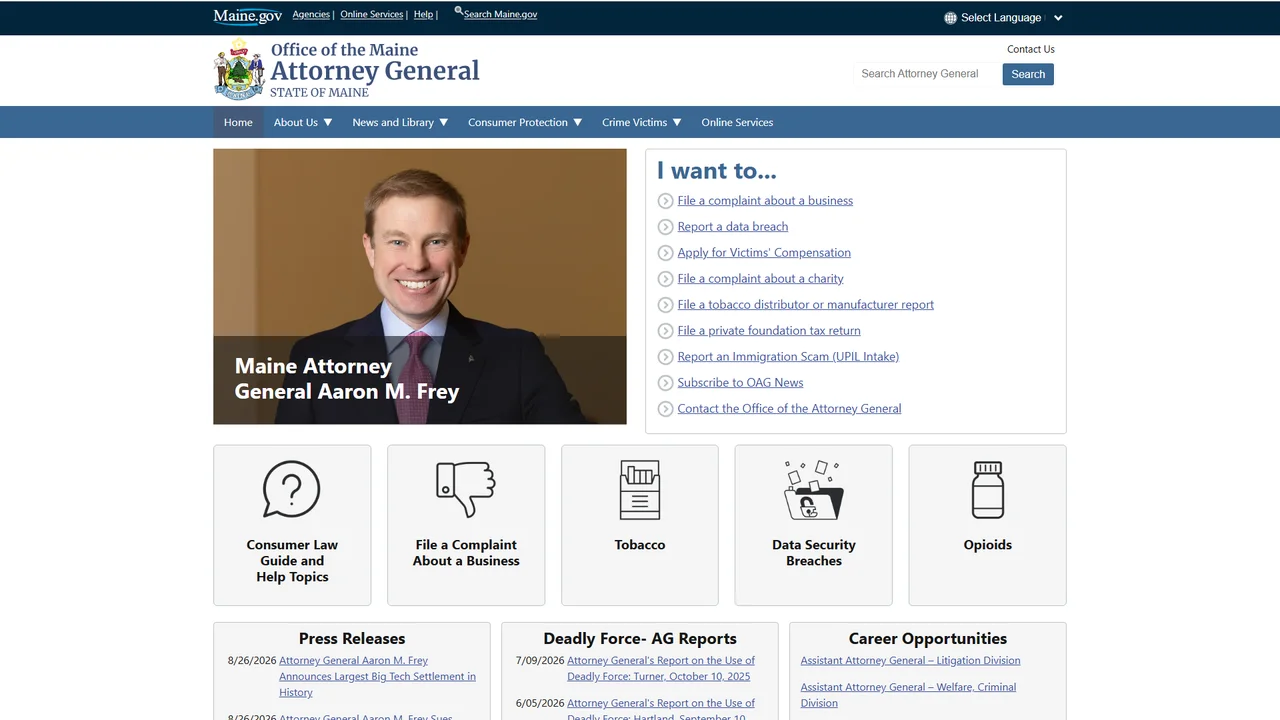The height and width of the screenshot is (720, 1280).
Task: Open File a complaint about a business link
Action: point(765,201)
